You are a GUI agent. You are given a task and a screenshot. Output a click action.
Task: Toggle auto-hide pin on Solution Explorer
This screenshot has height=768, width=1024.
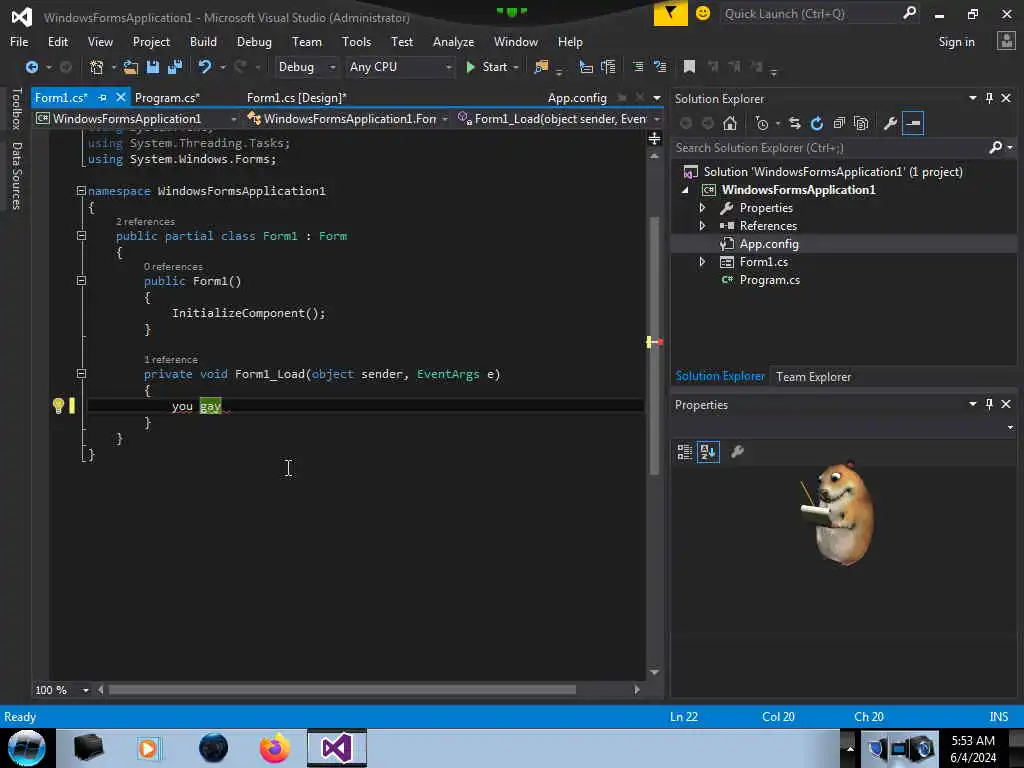989,98
